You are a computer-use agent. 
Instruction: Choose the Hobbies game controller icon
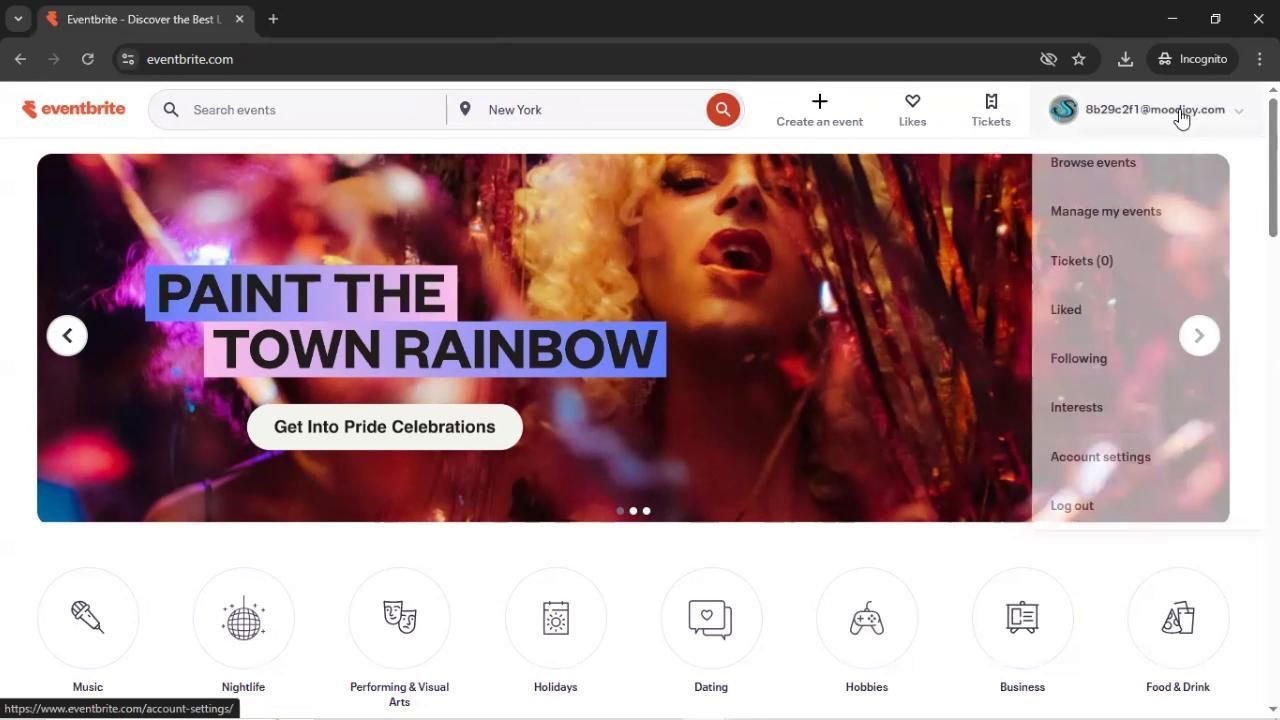tap(866, 618)
